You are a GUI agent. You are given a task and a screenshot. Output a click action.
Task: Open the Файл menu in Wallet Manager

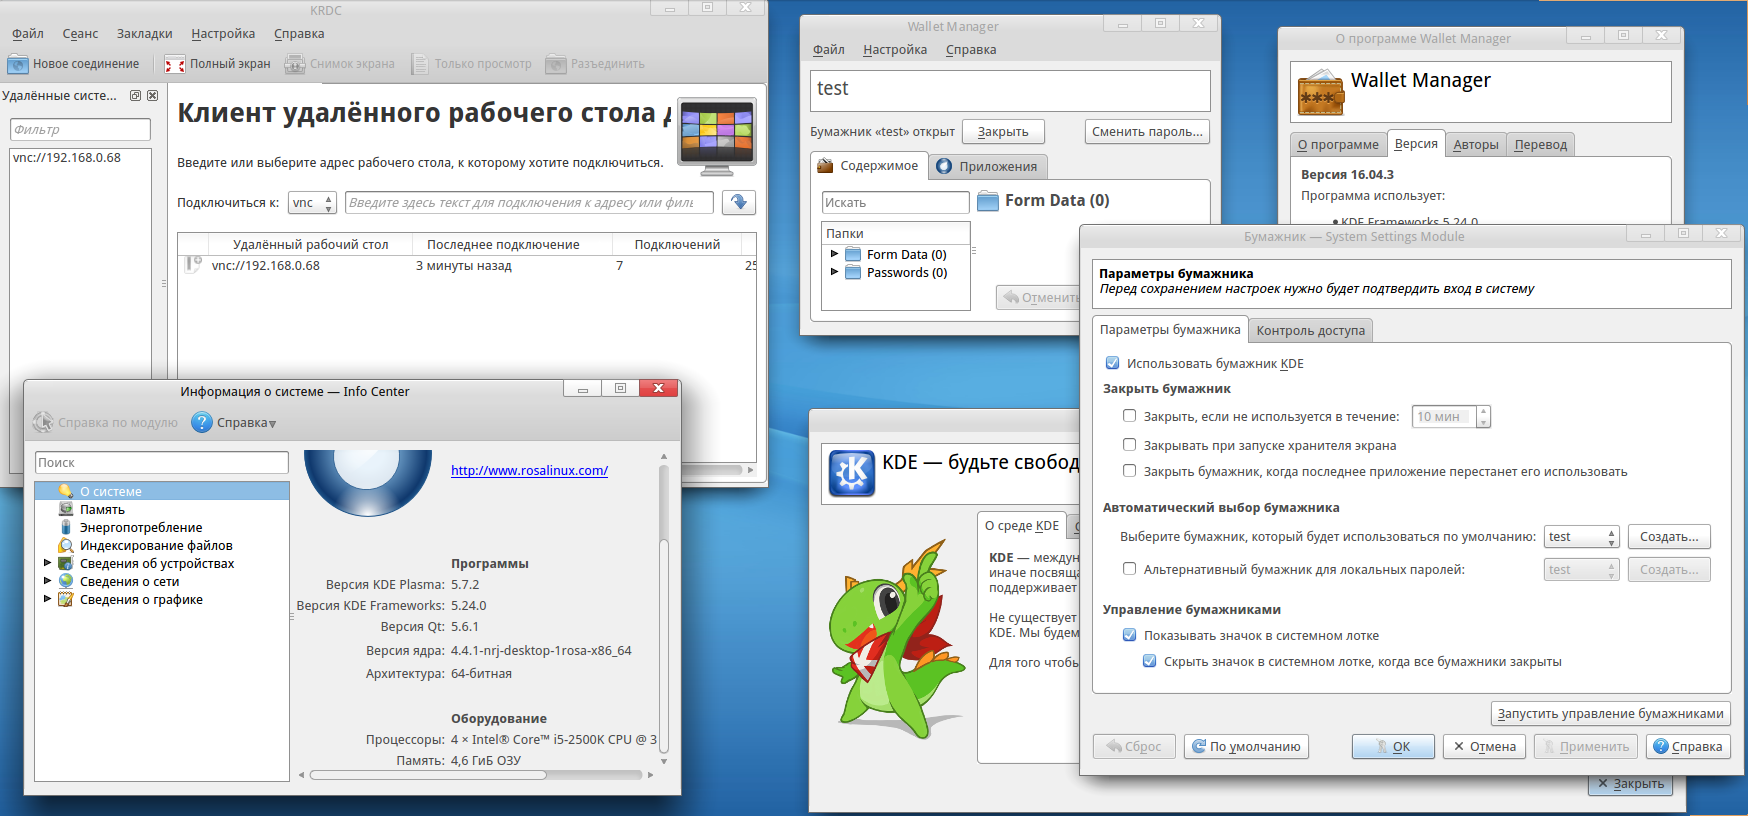click(829, 50)
